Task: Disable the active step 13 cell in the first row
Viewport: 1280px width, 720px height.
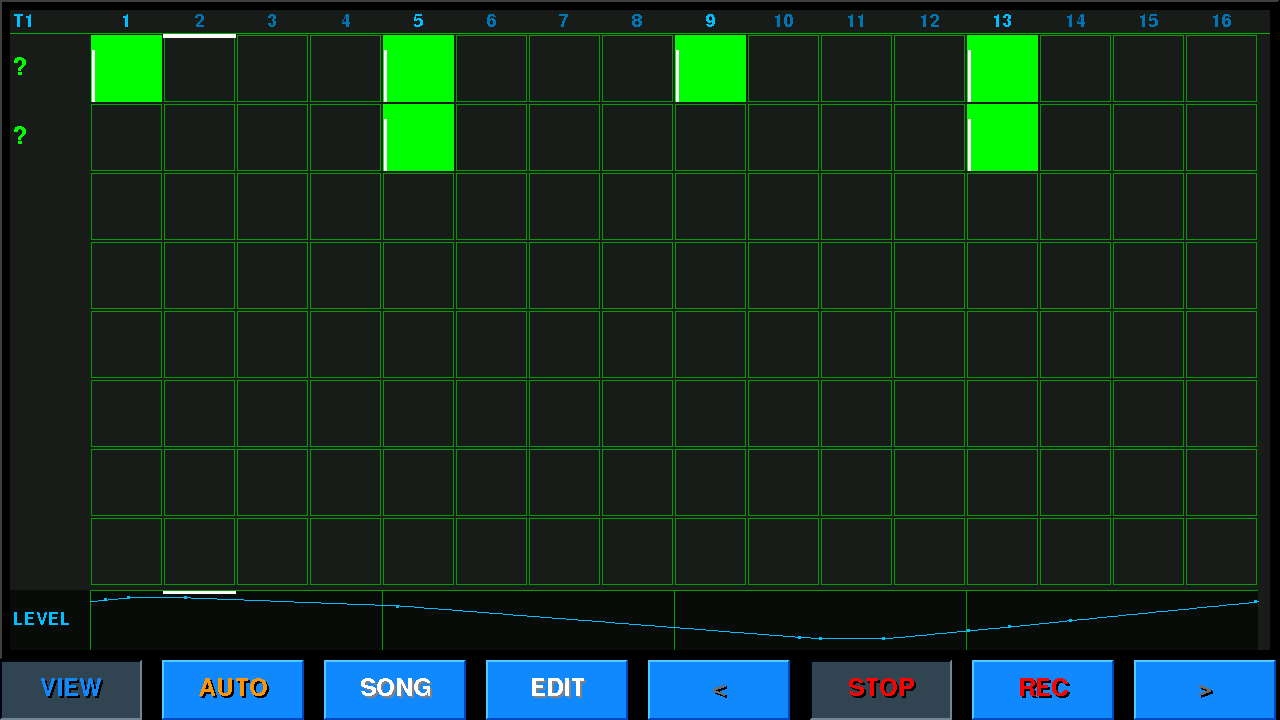Action: coord(1002,68)
